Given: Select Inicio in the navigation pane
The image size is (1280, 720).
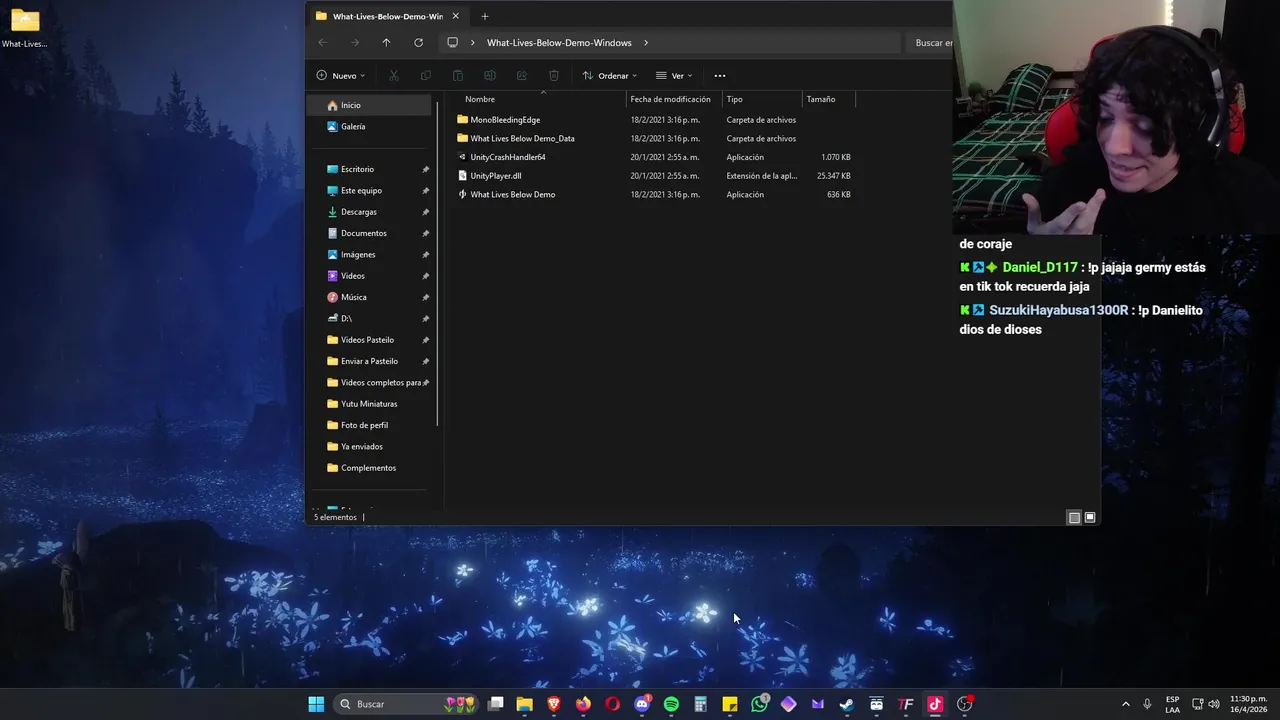Looking at the screenshot, I should click(370, 105).
